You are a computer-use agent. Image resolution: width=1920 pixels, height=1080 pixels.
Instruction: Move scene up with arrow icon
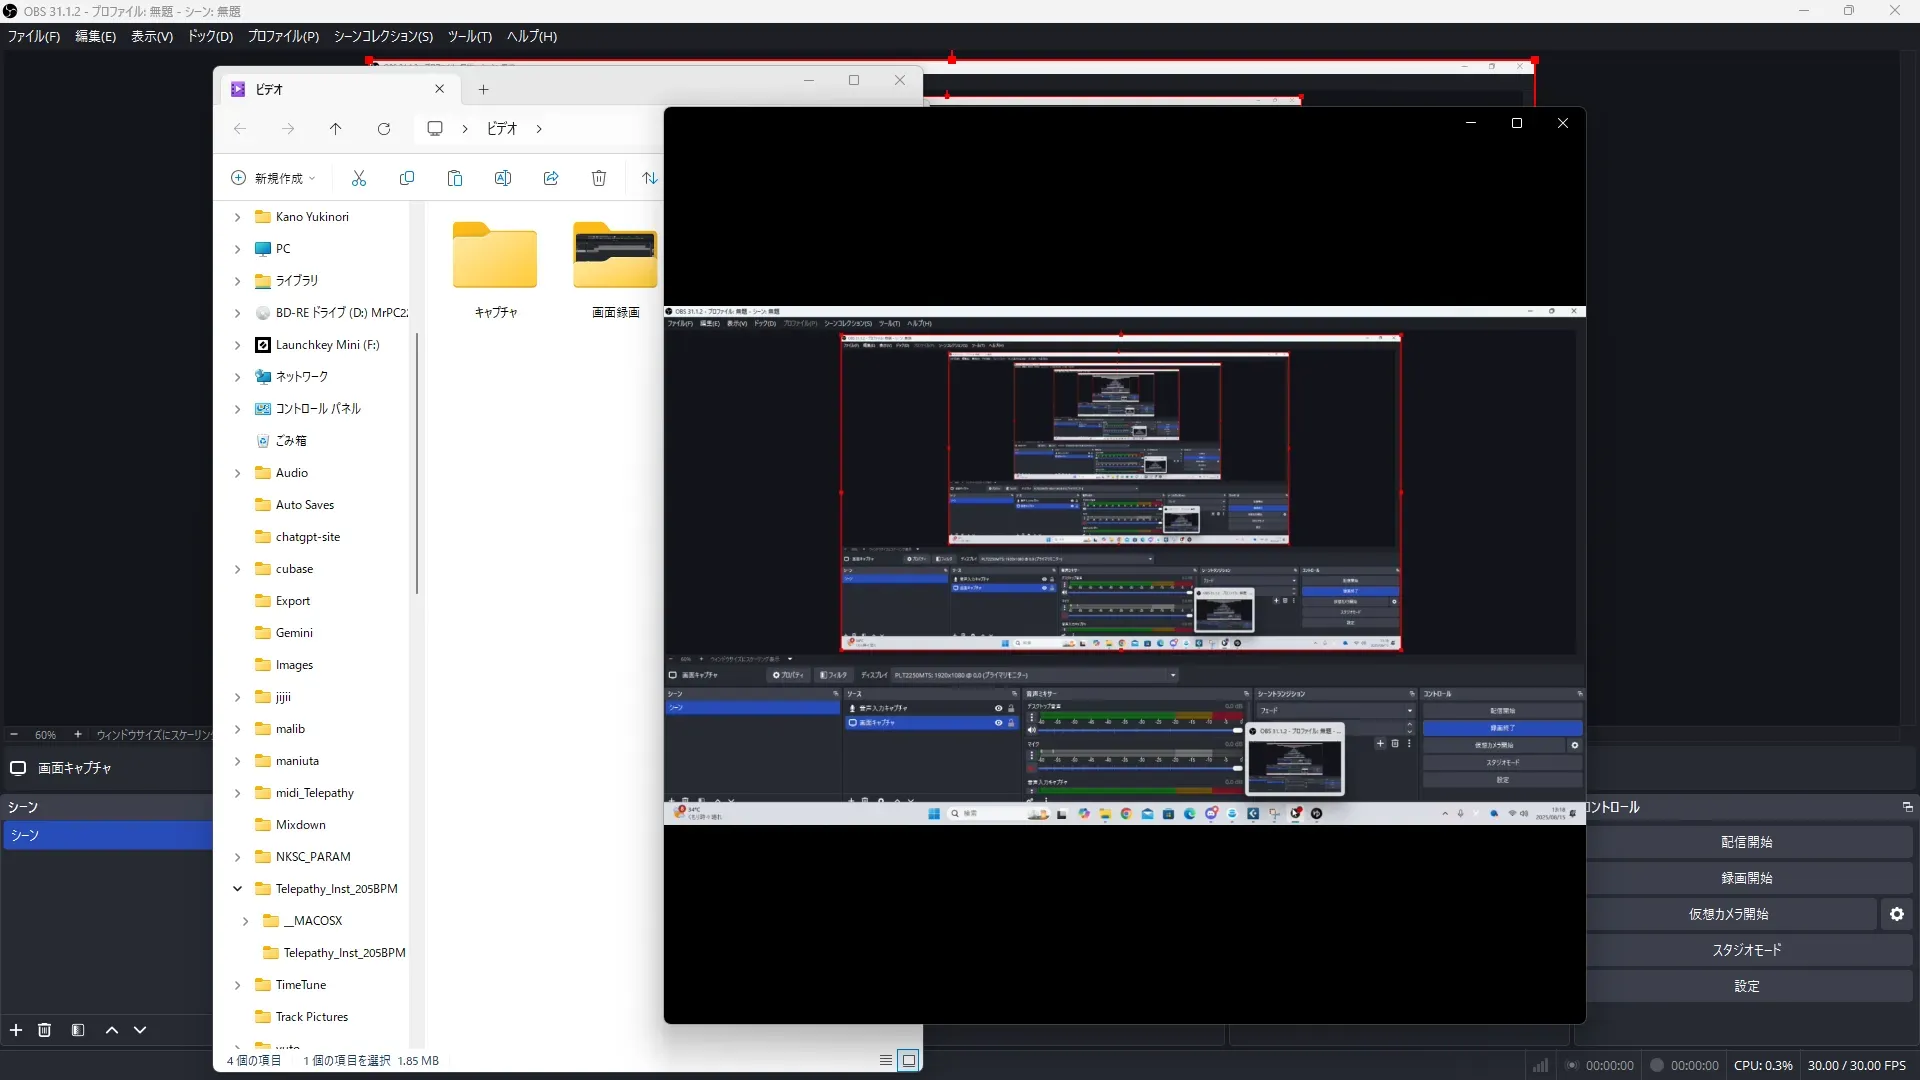[x=112, y=1030]
